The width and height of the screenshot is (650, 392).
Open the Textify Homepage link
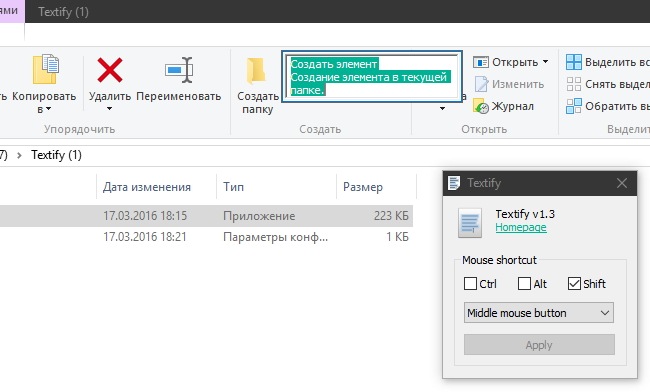pos(521,227)
